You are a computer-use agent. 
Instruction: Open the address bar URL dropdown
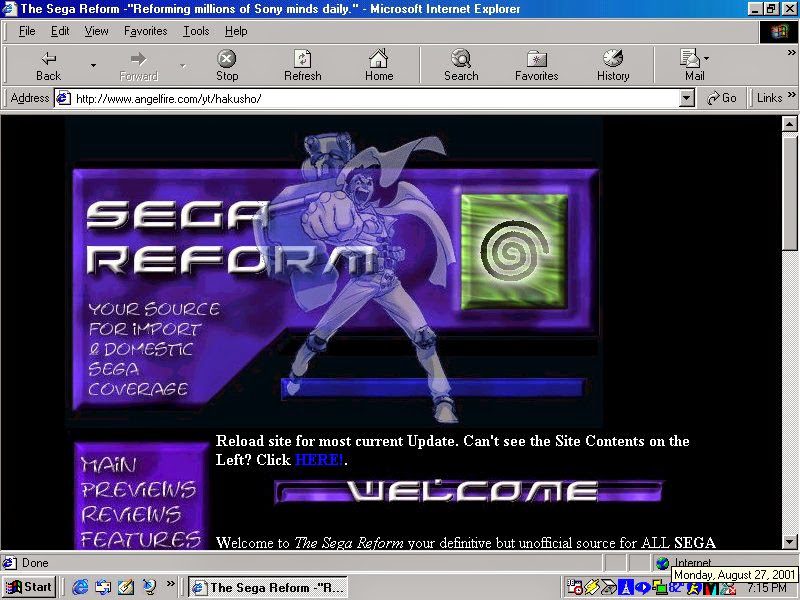(686, 98)
